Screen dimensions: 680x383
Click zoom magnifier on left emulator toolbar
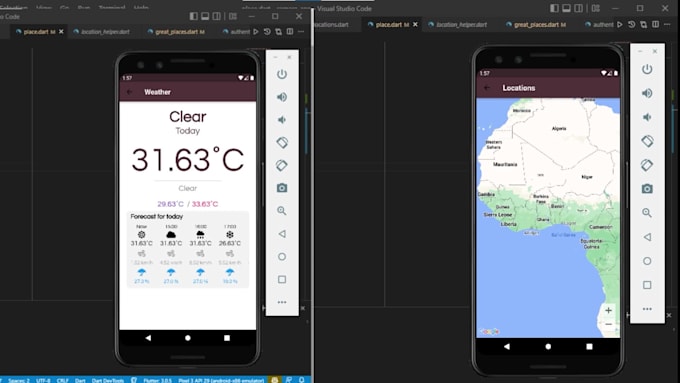click(282, 211)
